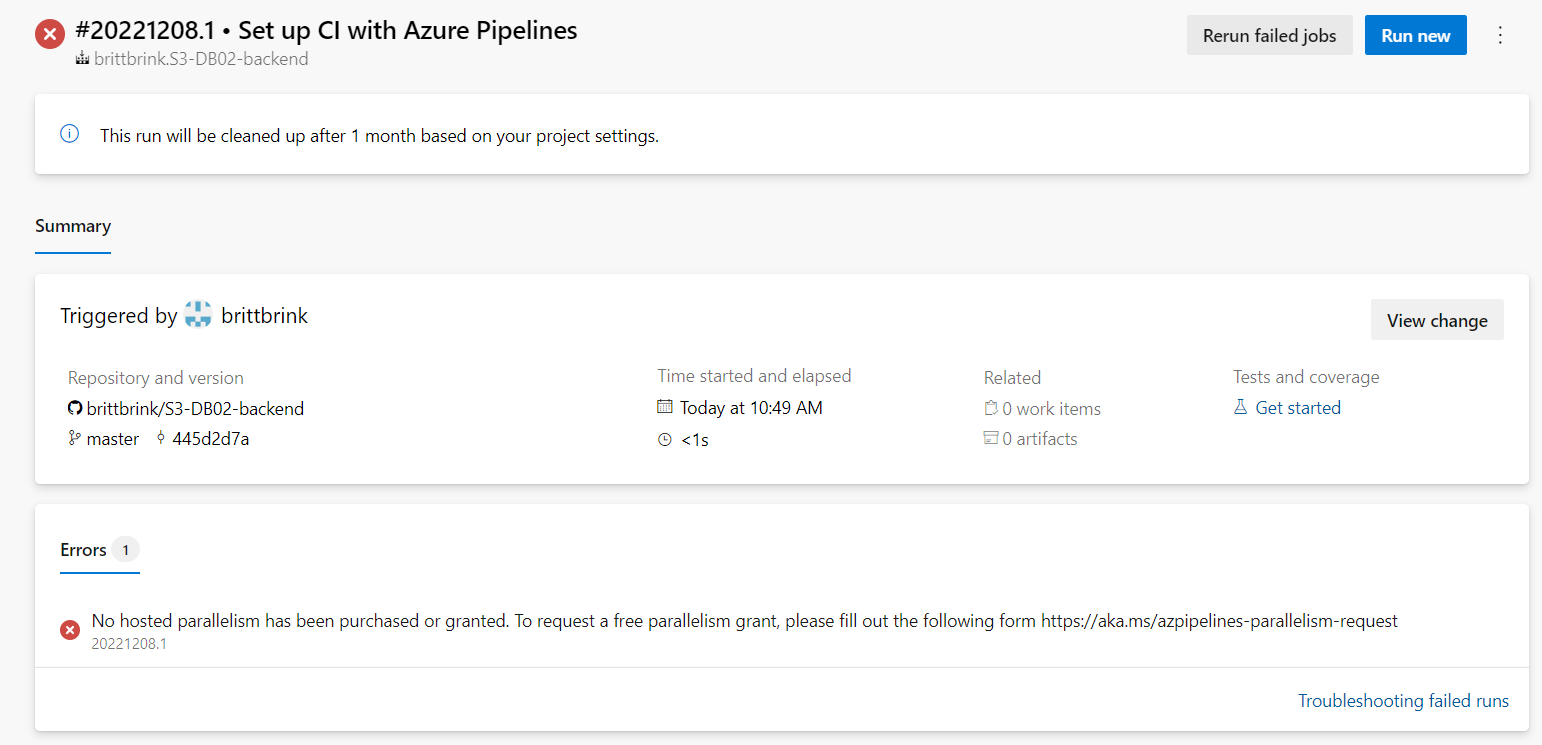Click the 0 work items link
Image resolution: width=1542 pixels, height=745 pixels.
[1051, 408]
